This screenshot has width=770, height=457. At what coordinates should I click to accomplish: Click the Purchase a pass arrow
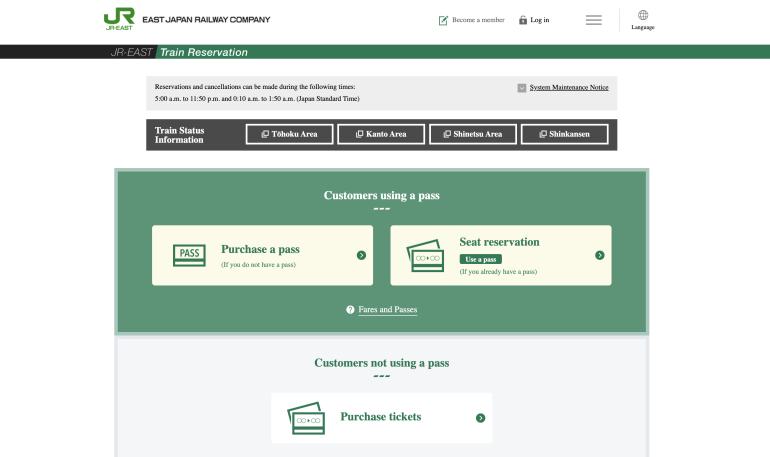(x=361, y=255)
